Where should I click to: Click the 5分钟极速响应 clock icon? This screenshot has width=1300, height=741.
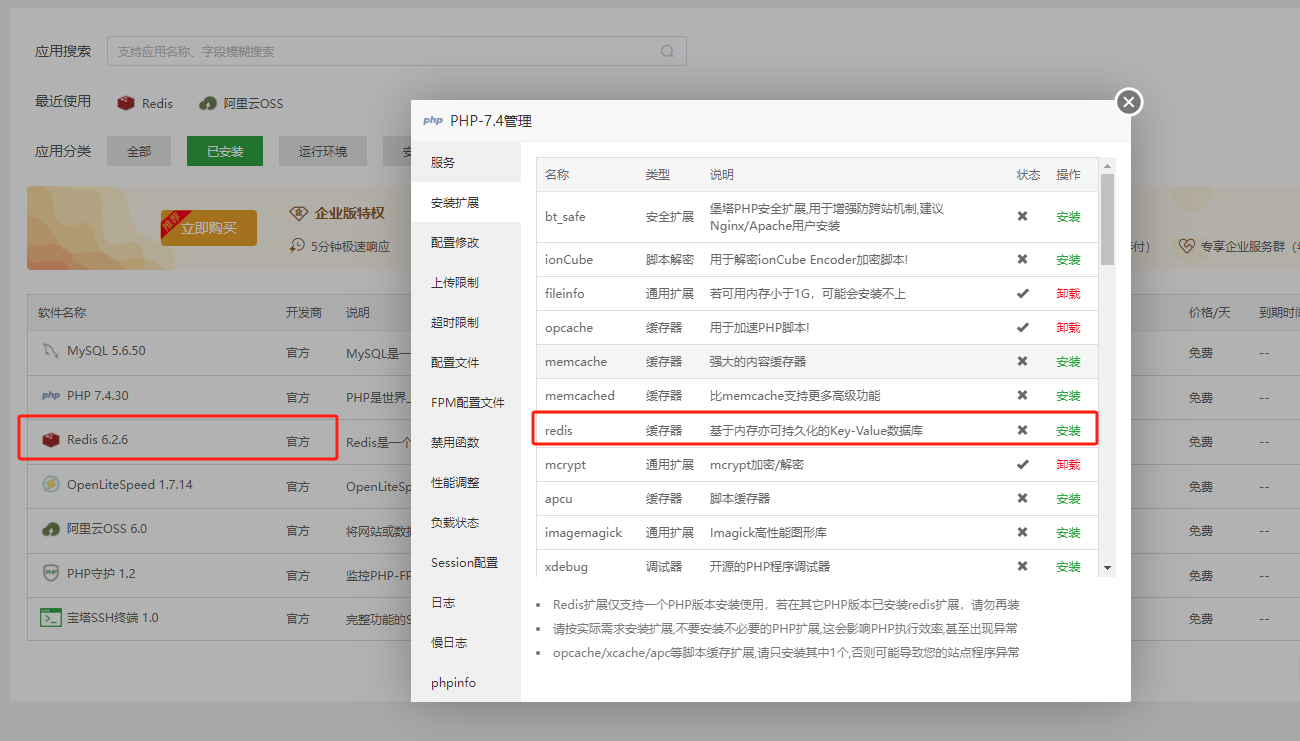pos(298,245)
